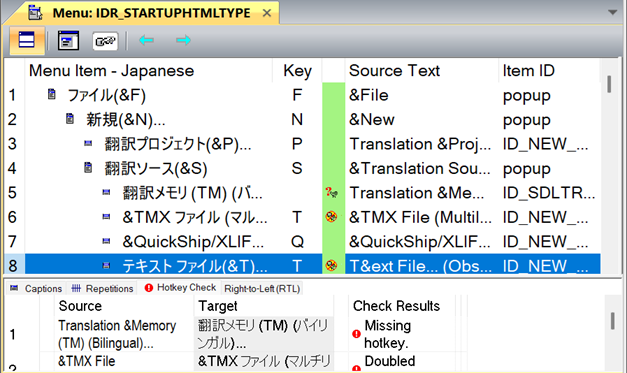Go forward with the right arrow

point(183,40)
